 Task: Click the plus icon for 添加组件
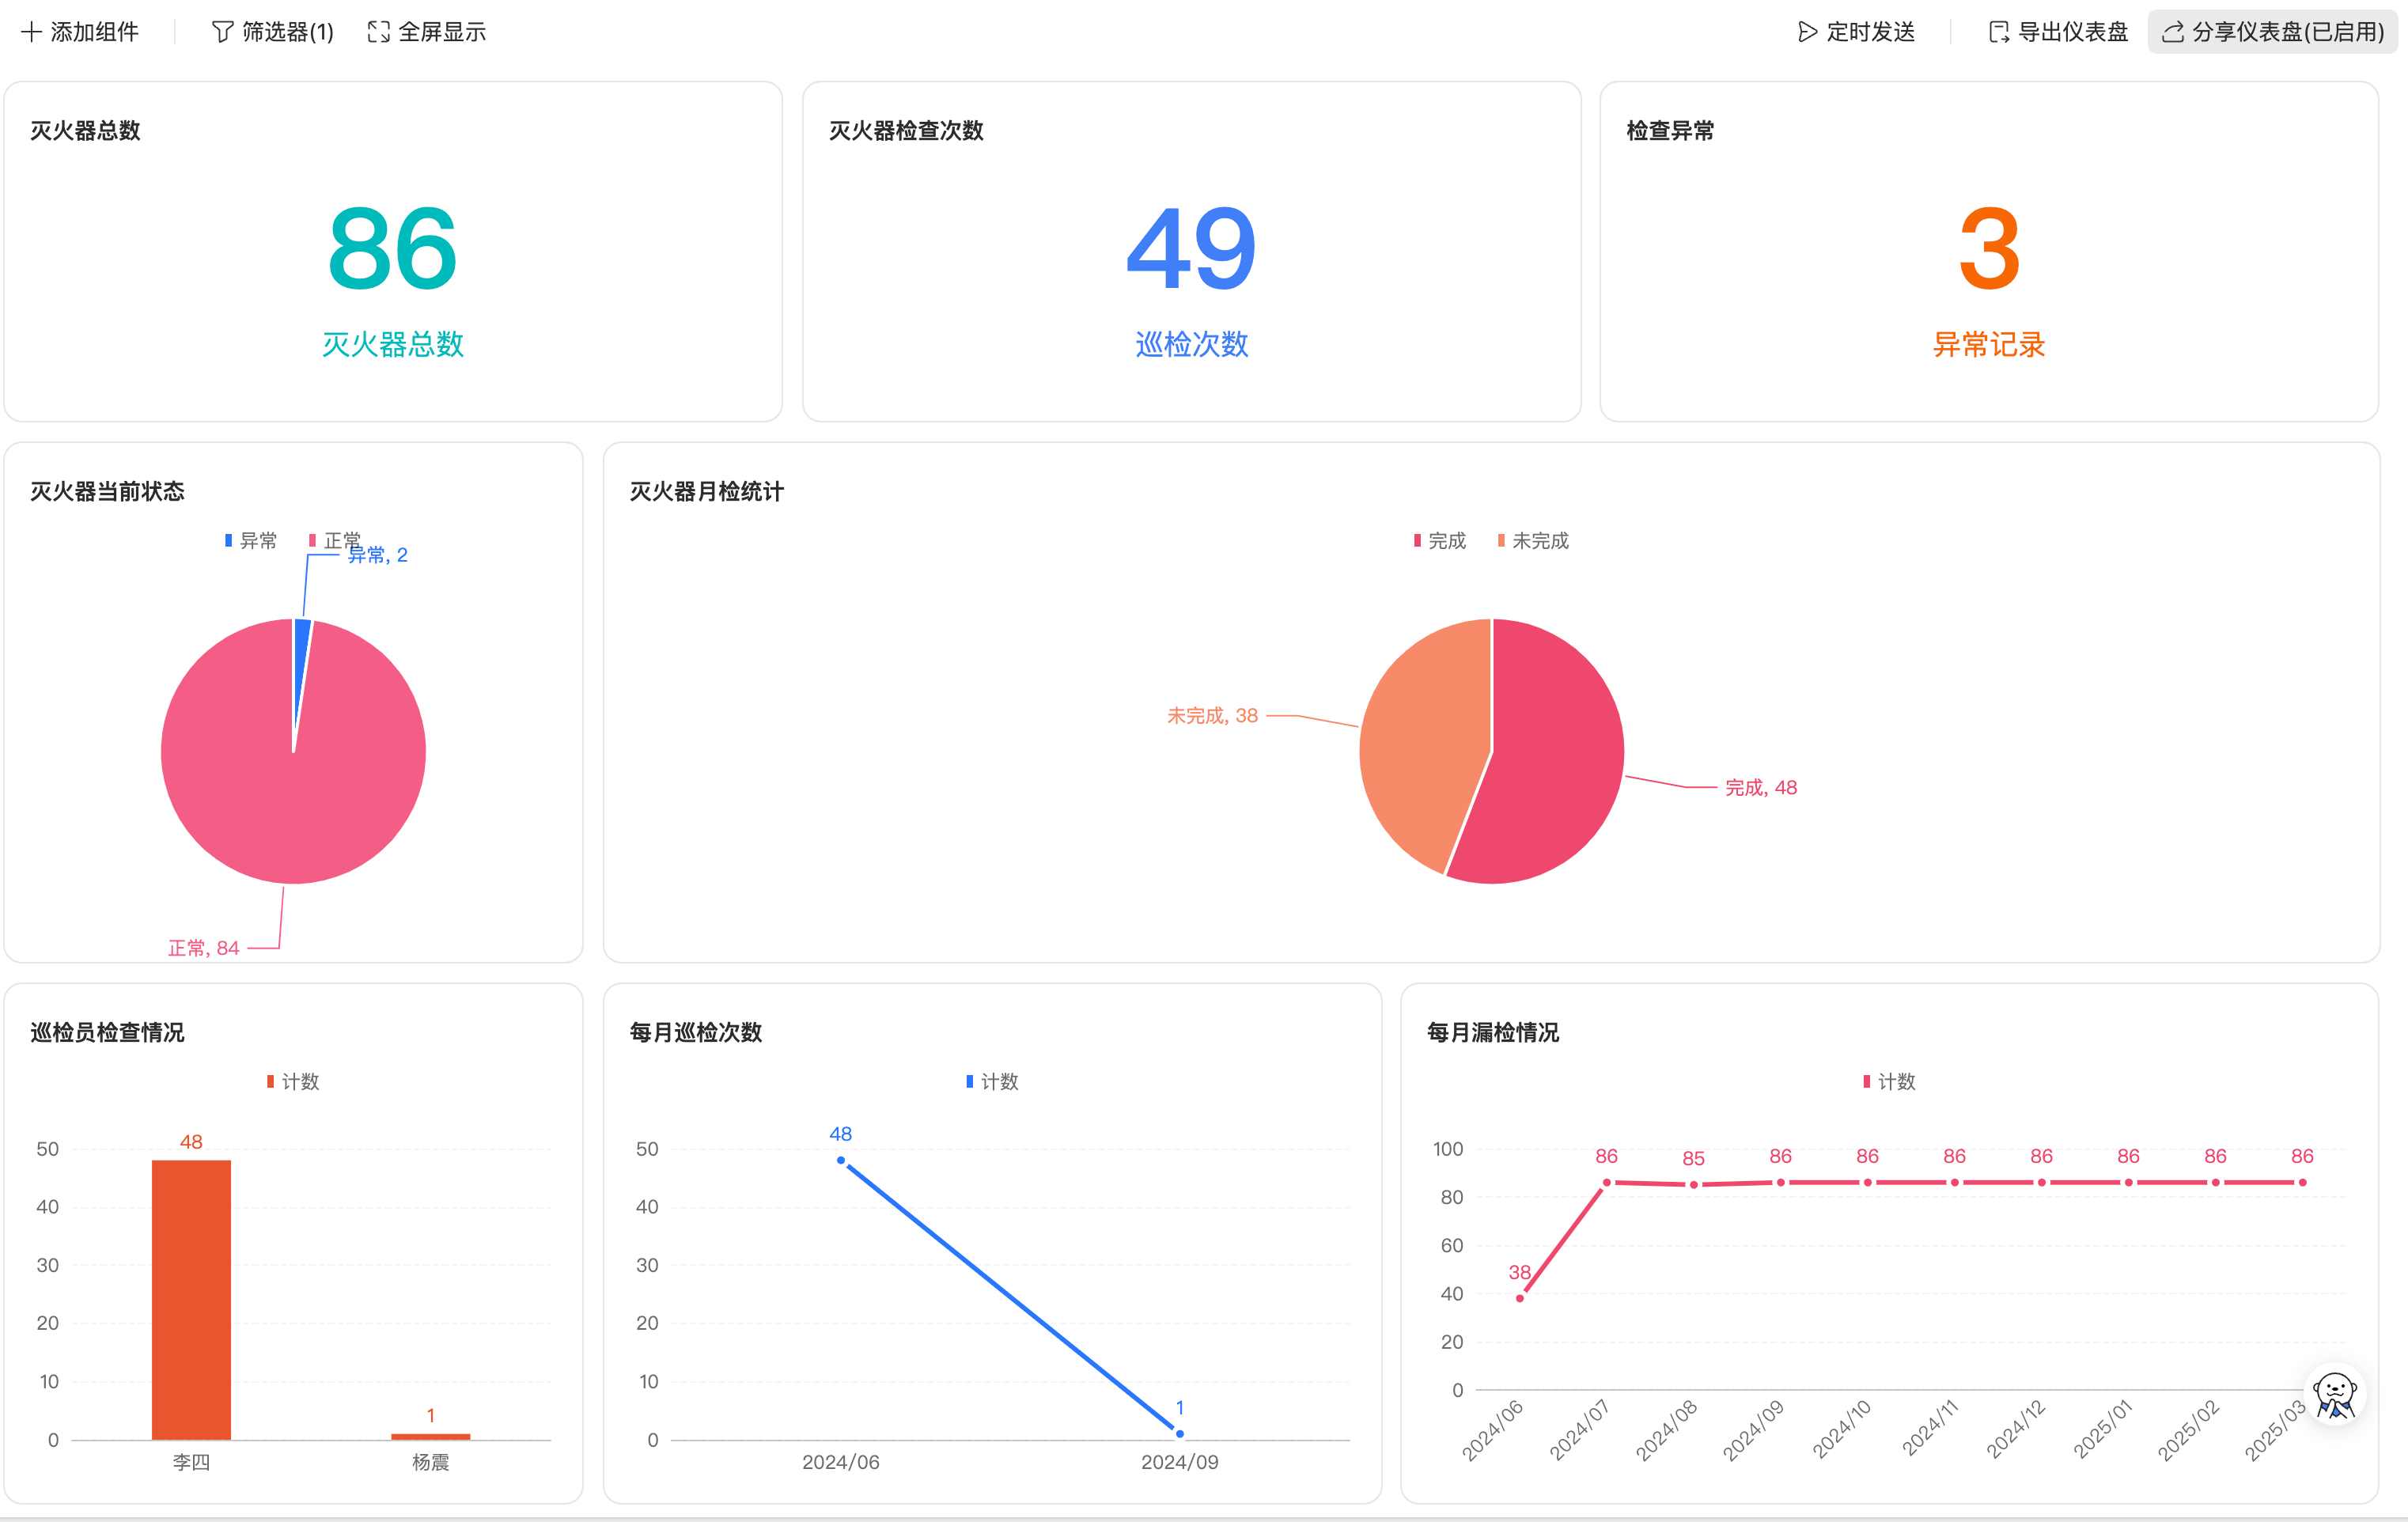click(31, 32)
